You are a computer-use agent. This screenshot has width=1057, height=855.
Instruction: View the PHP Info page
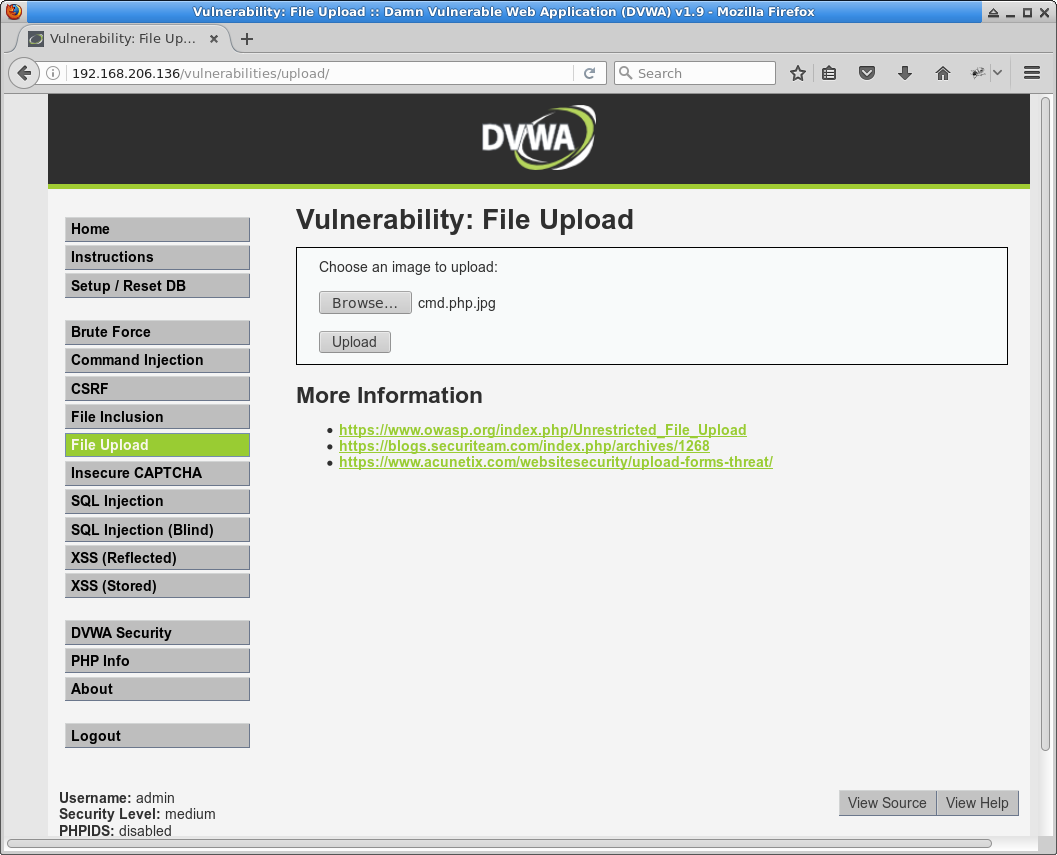[x=157, y=661]
